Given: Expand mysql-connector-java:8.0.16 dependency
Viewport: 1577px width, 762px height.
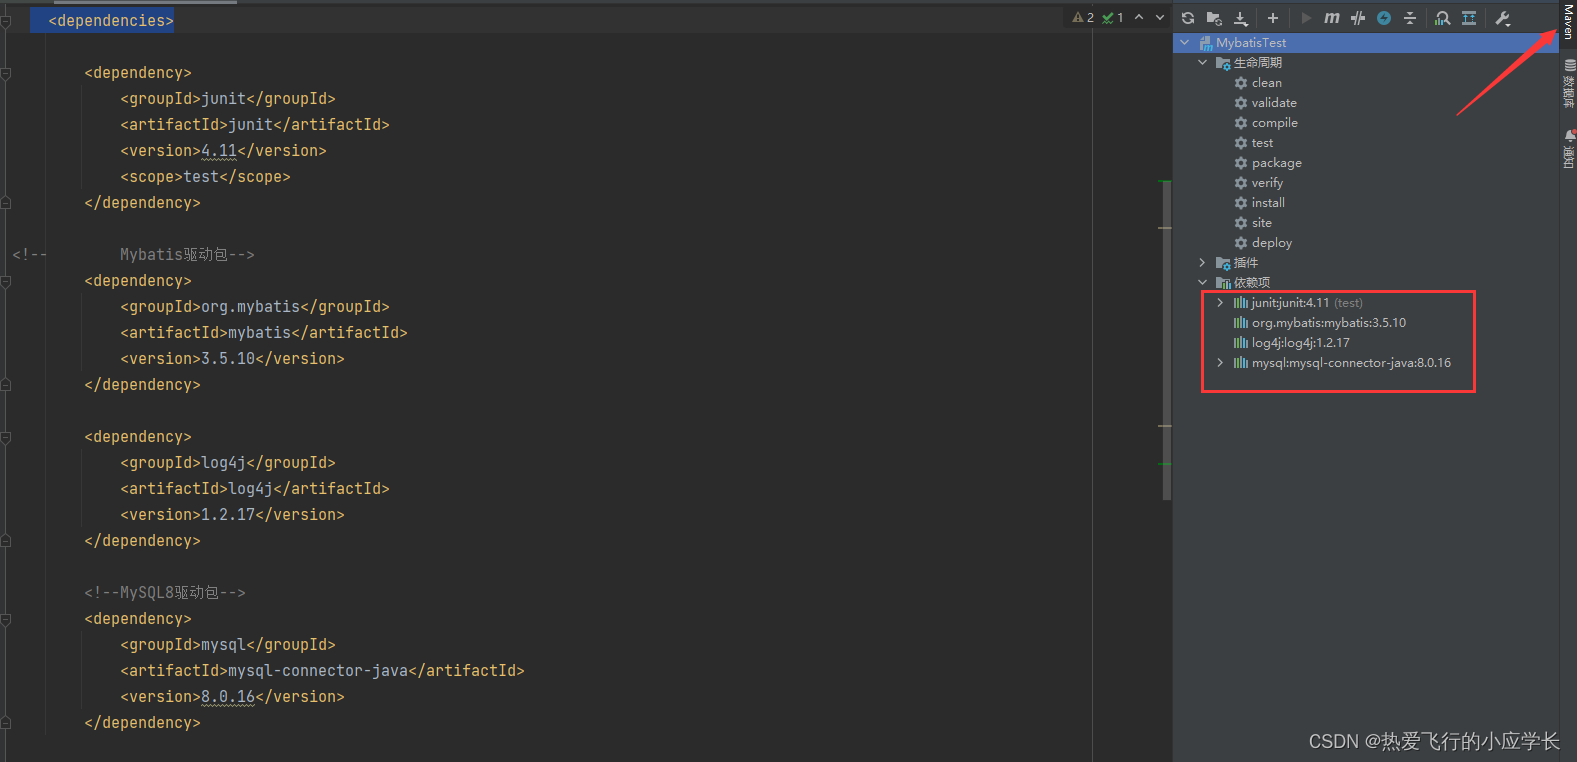Looking at the screenshot, I should [x=1220, y=363].
